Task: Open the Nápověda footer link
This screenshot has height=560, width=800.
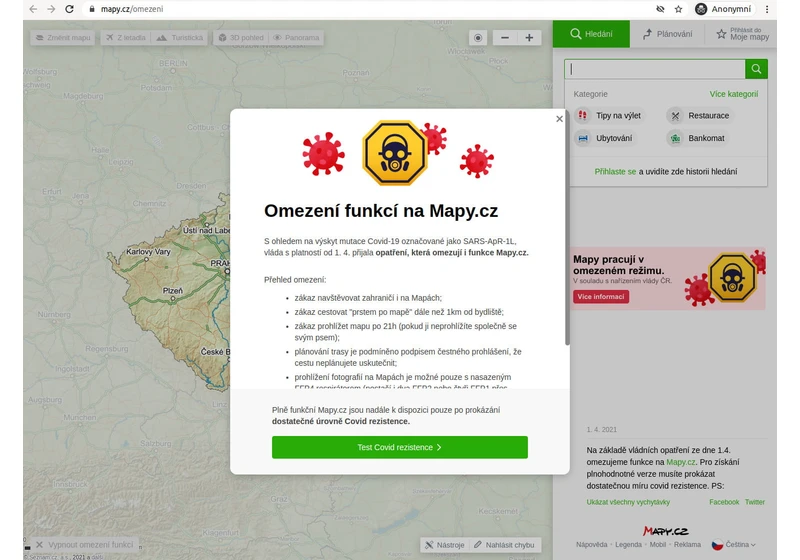Action: [x=591, y=545]
